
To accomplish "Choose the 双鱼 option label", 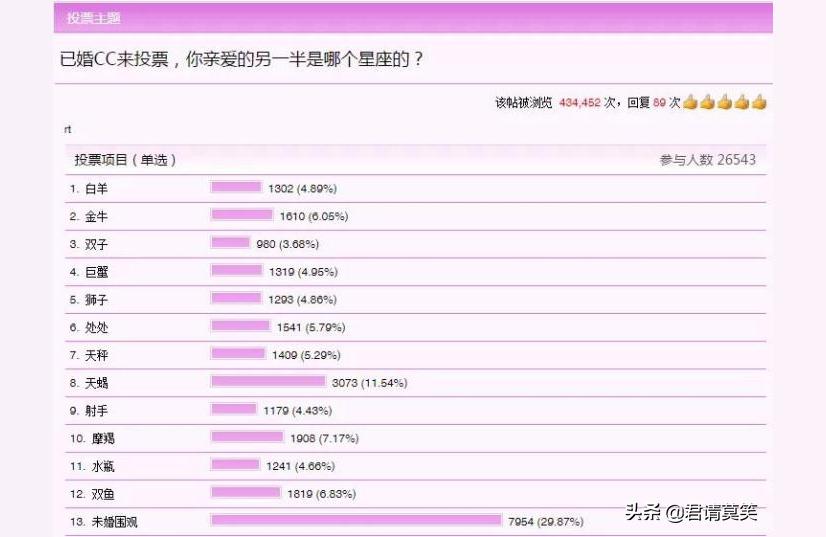I will coord(101,494).
